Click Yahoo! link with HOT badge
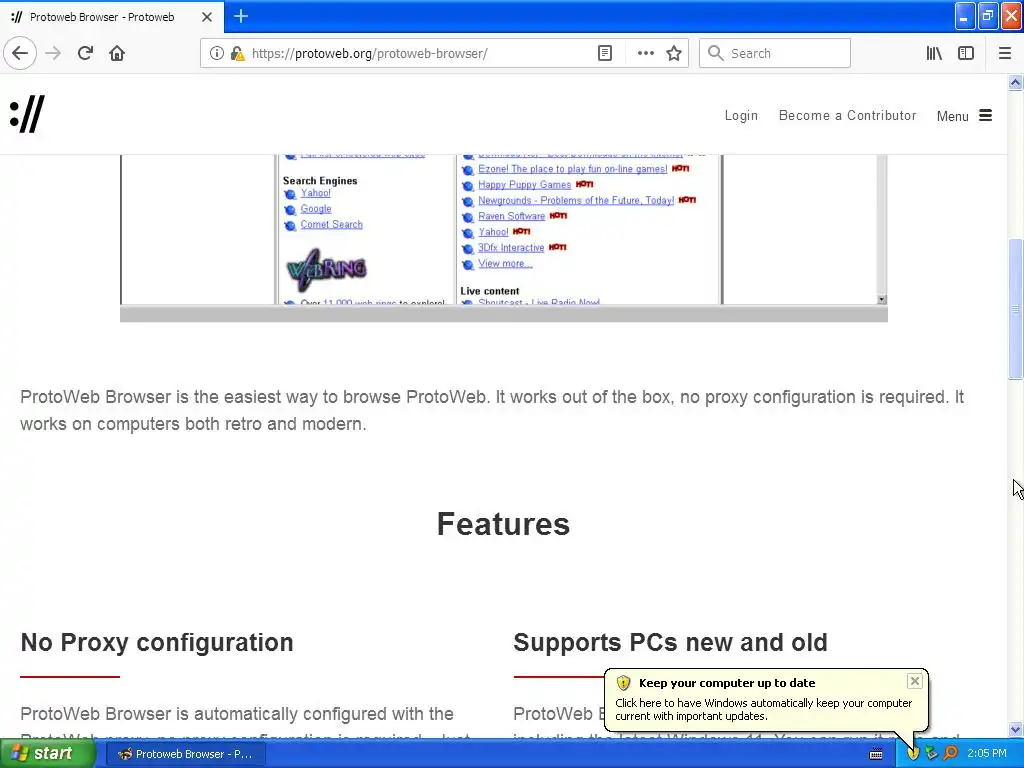The height and width of the screenshot is (768, 1024). (x=493, y=232)
